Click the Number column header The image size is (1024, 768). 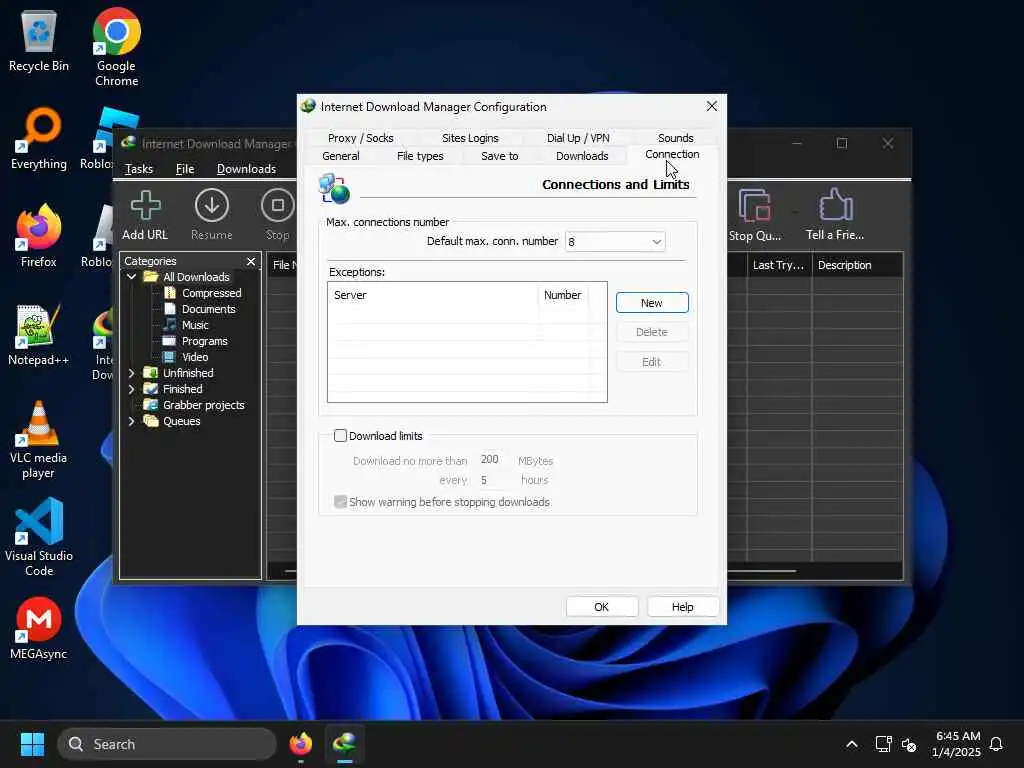point(563,295)
